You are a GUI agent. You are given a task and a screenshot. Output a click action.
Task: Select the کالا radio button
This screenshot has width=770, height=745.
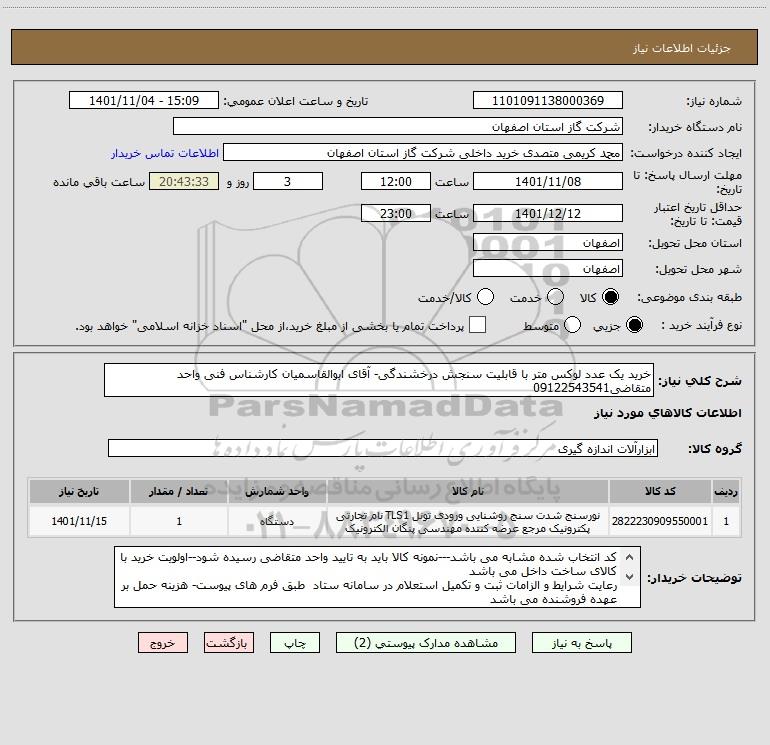point(610,297)
